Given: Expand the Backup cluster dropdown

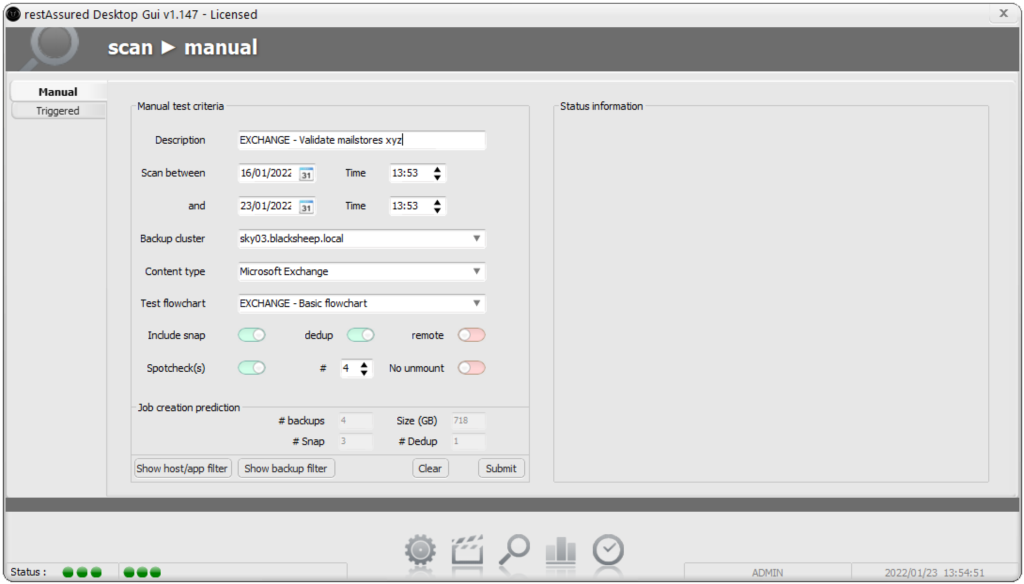Looking at the screenshot, I should click(477, 239).
